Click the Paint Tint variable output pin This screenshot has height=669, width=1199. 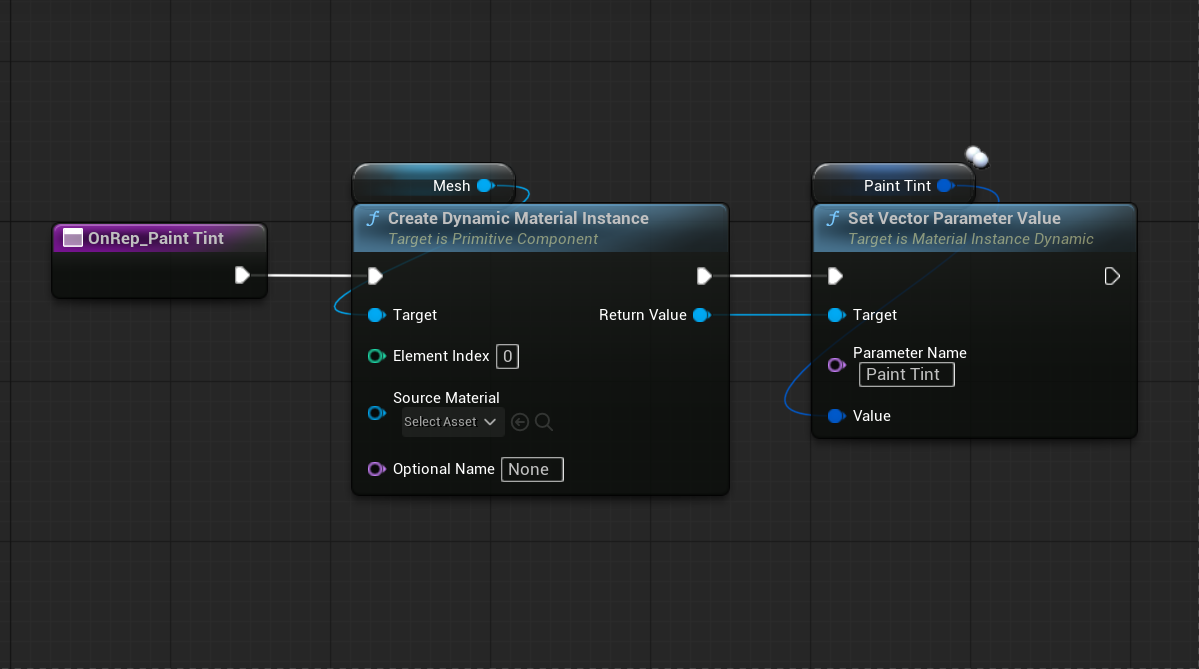coord(944,186)
